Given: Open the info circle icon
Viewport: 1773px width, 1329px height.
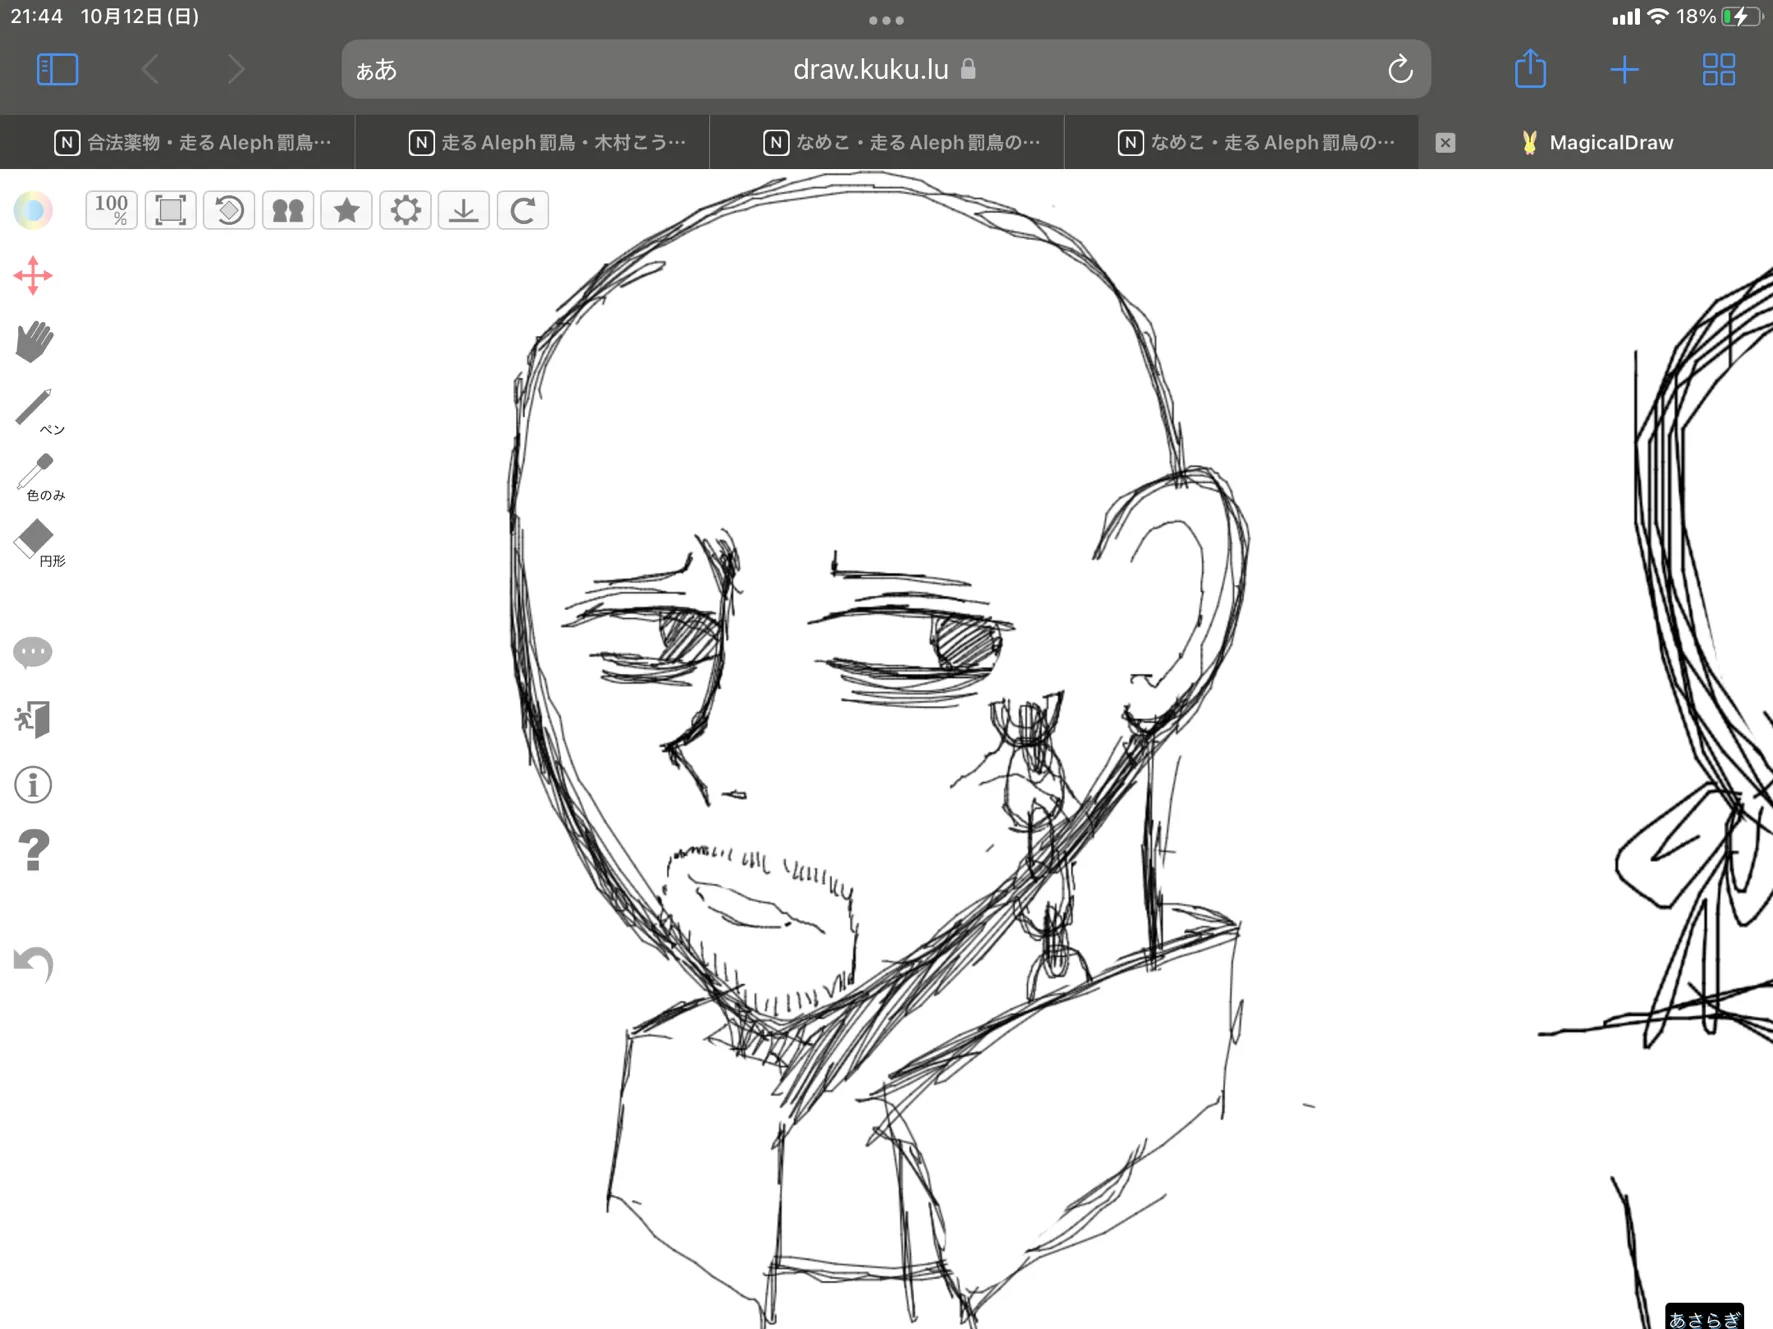Looking at the screenshot, I should 33,785.
